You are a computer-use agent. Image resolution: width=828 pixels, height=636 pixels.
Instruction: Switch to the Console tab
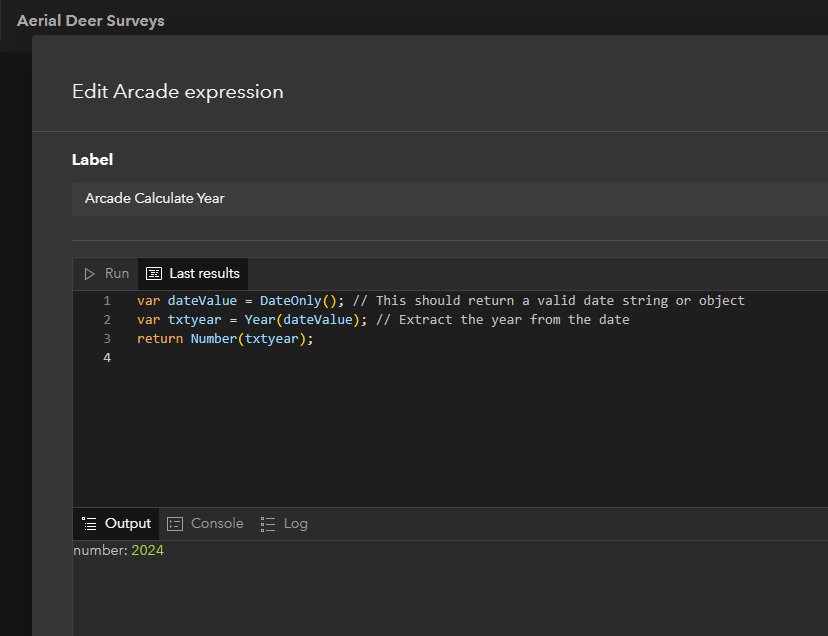[205, 523]
